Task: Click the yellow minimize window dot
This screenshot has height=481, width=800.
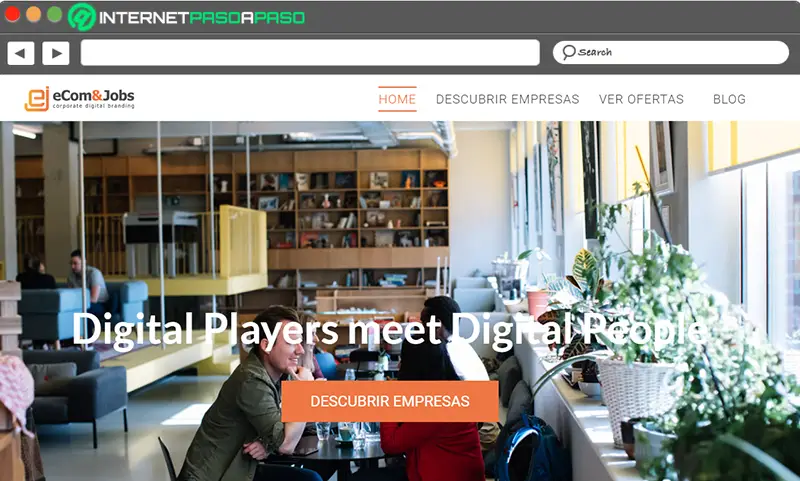Action: (33, 14)
